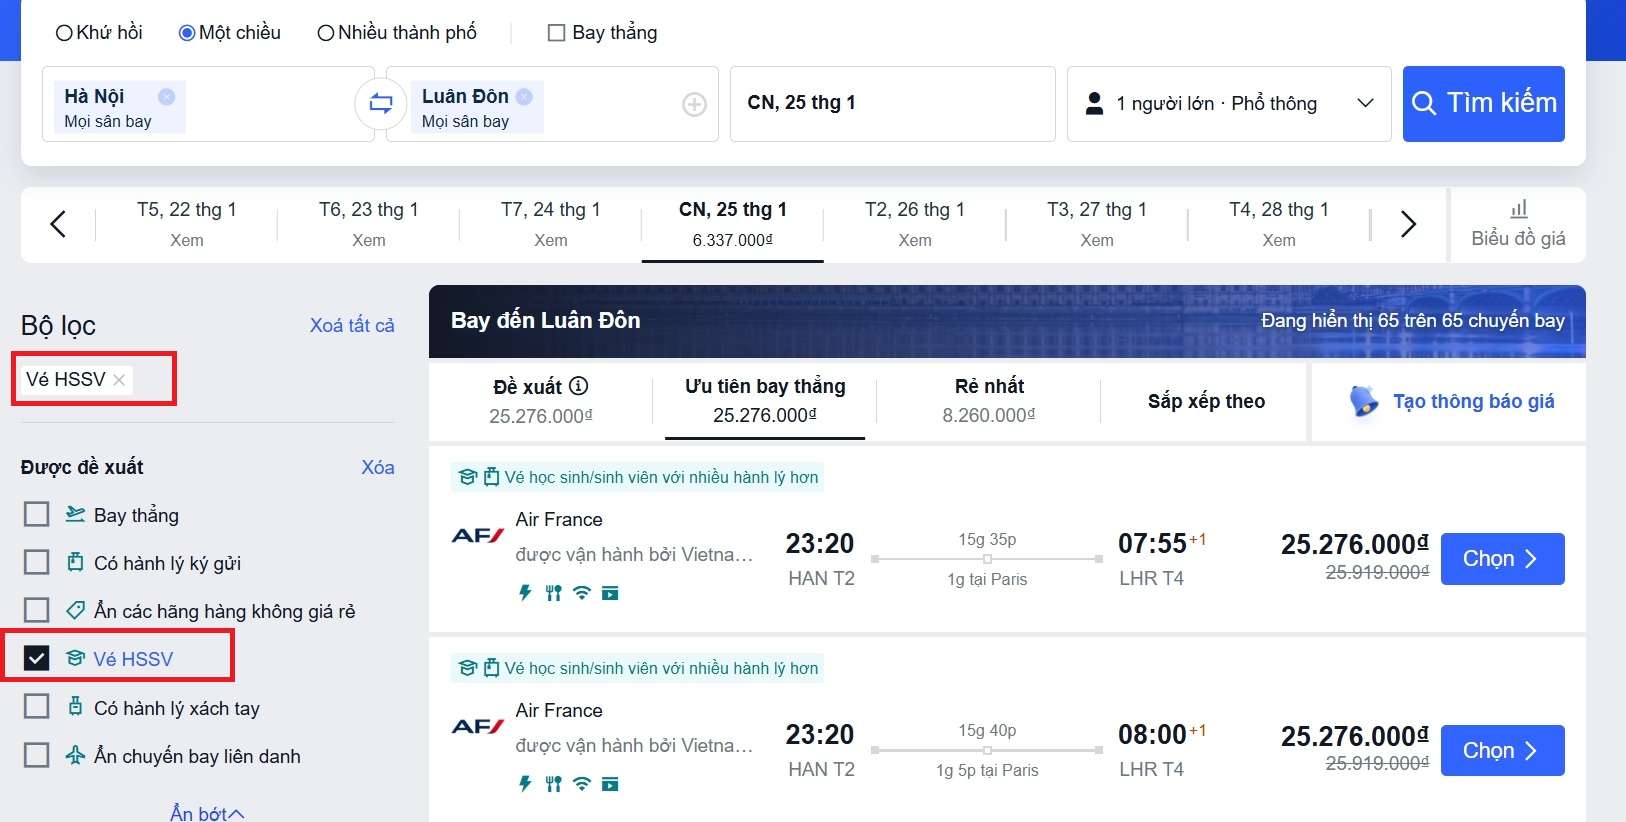1626x822 pixels.
Task: Enable the top Bay thẳng checkbox
Action: click(x=557, y=33)
